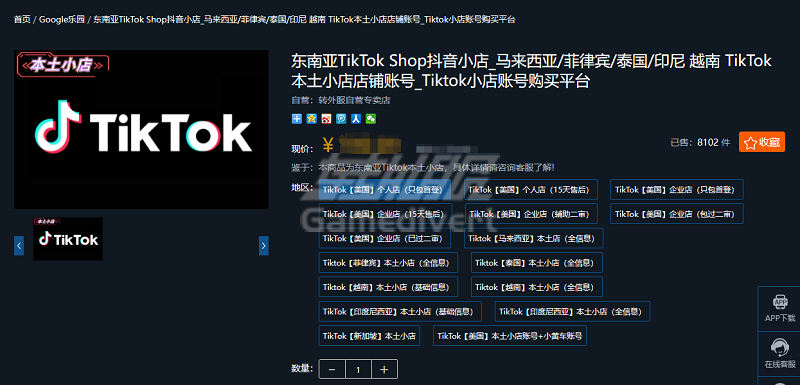Share via Sina Weibo icon

point(327,119)
